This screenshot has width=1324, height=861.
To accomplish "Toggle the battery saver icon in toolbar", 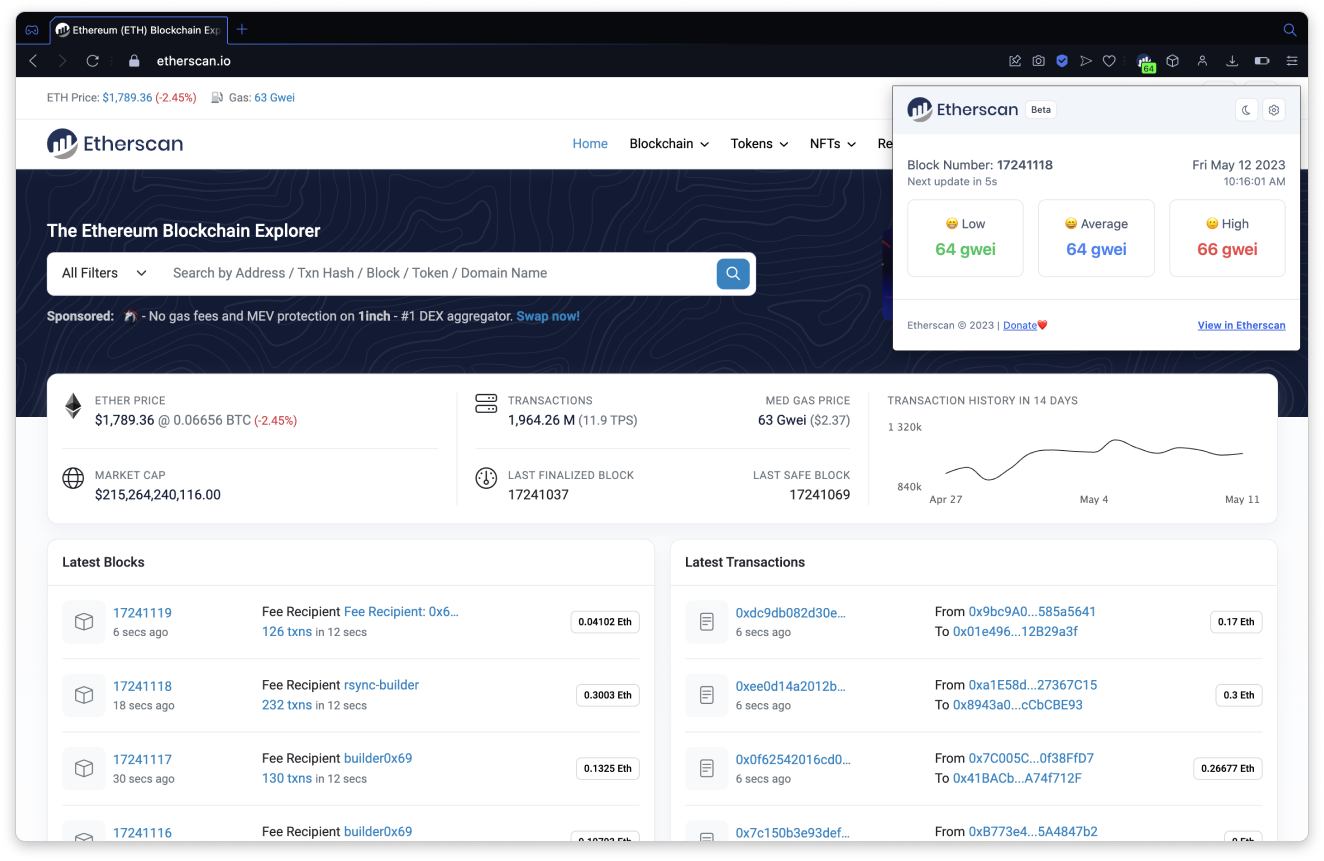I will (1262, 61).
